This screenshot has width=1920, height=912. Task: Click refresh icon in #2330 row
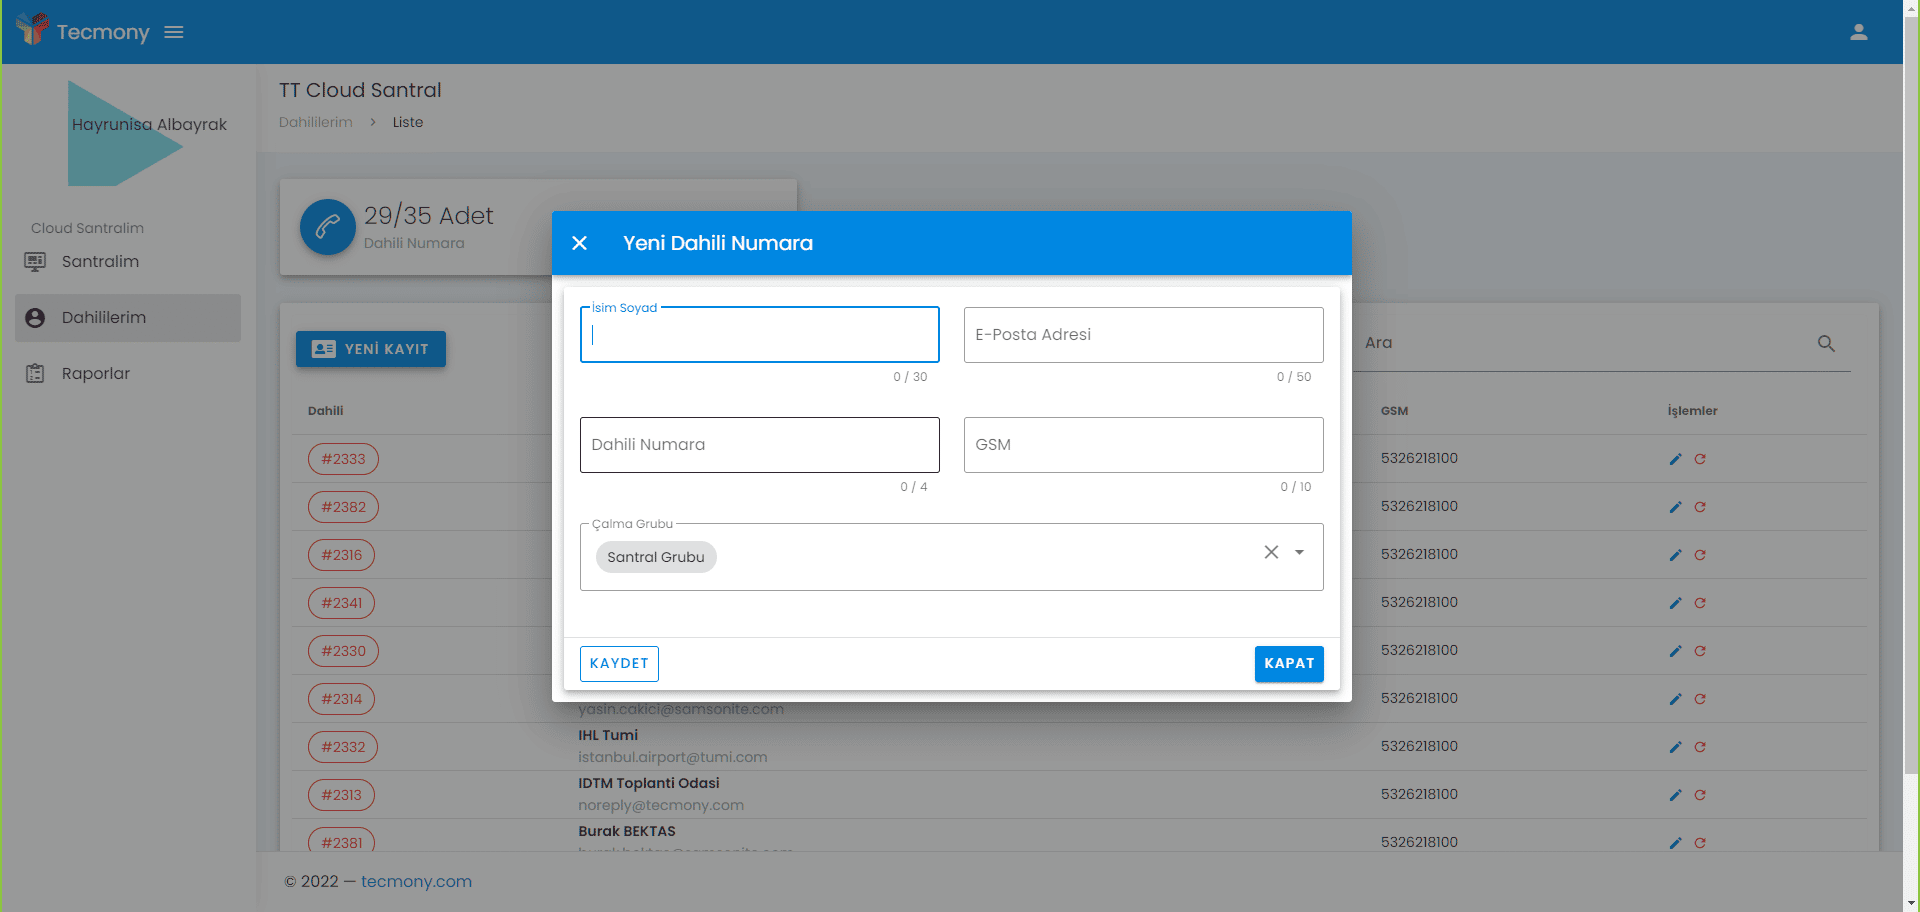(1699, 651)
